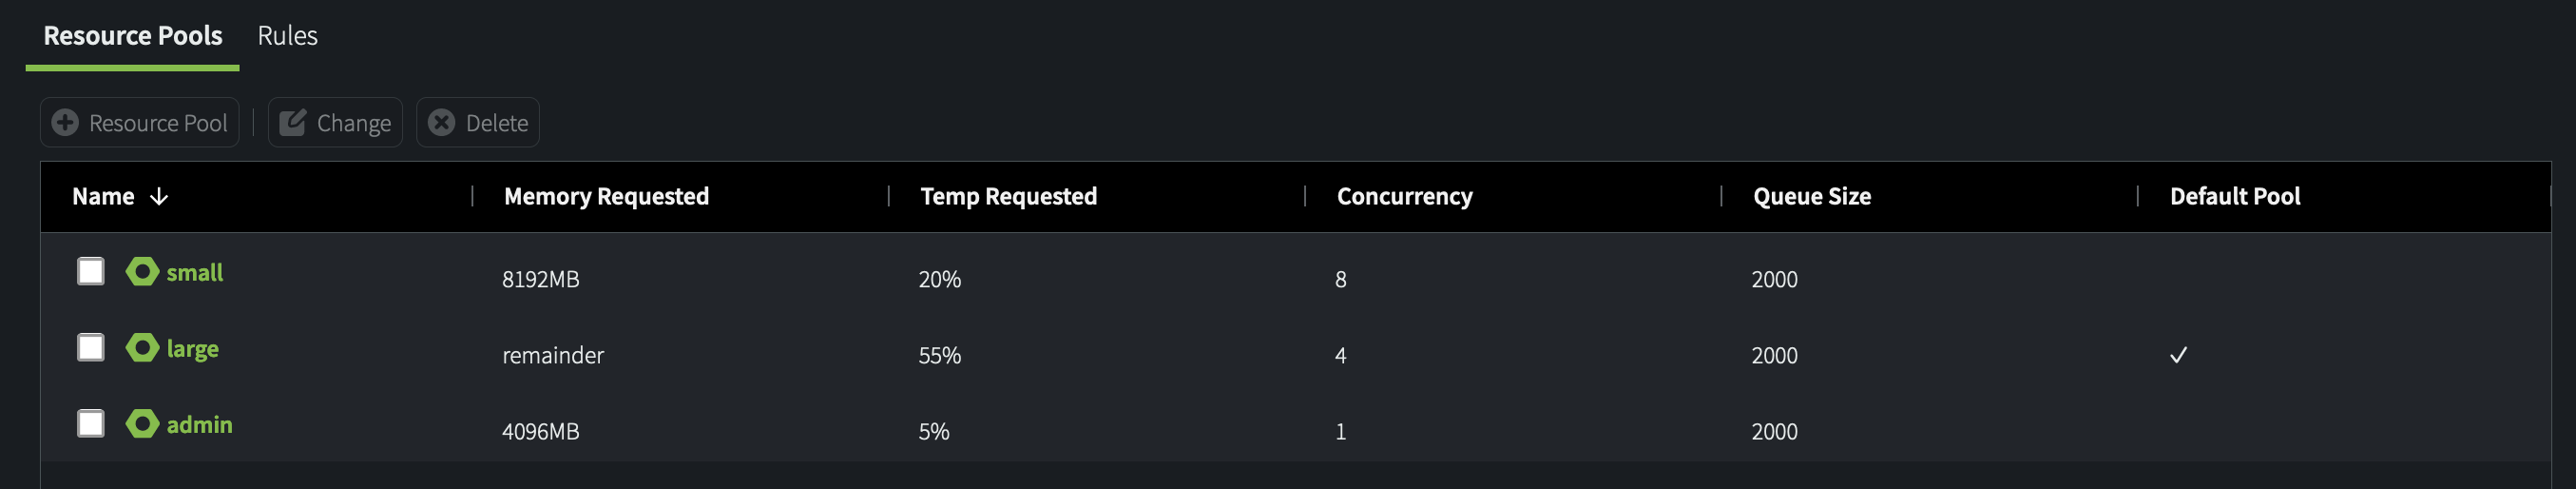Click the hexagon icon next to large
The height and width of the screenshot is (489, 2576).
pos(142,348)
